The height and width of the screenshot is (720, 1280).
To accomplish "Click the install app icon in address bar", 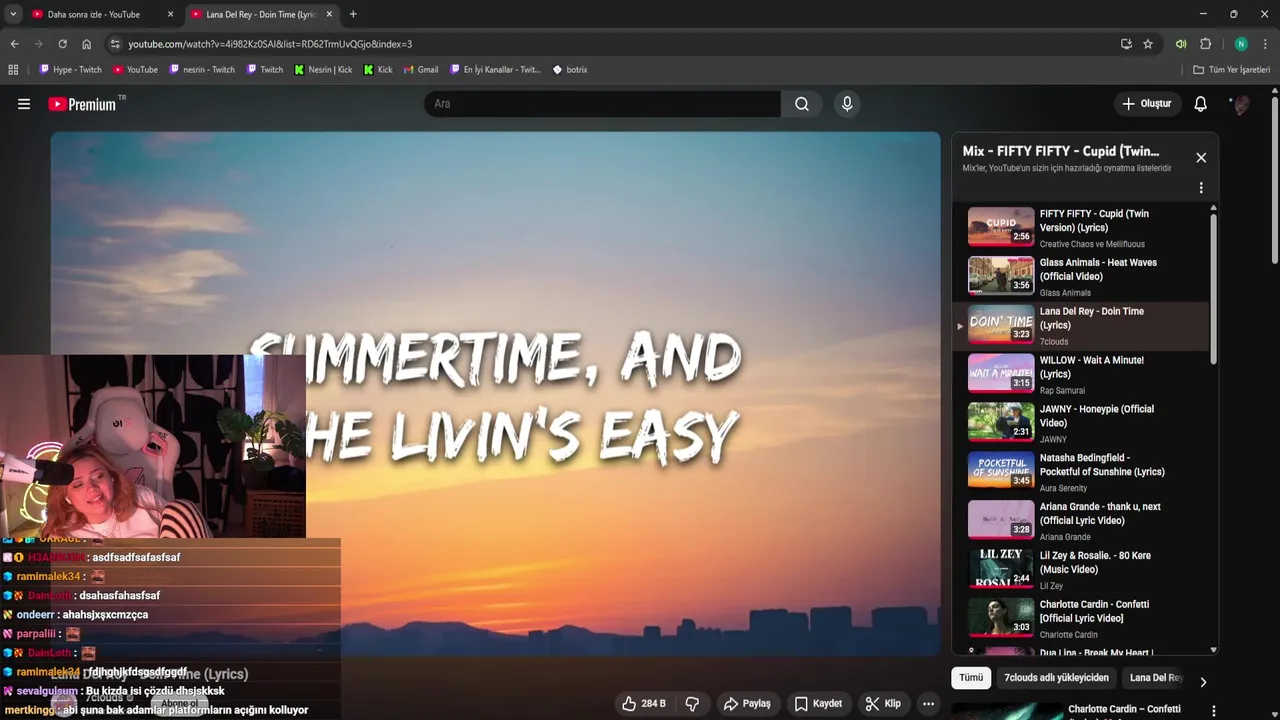I will (x=1126, y=44).
